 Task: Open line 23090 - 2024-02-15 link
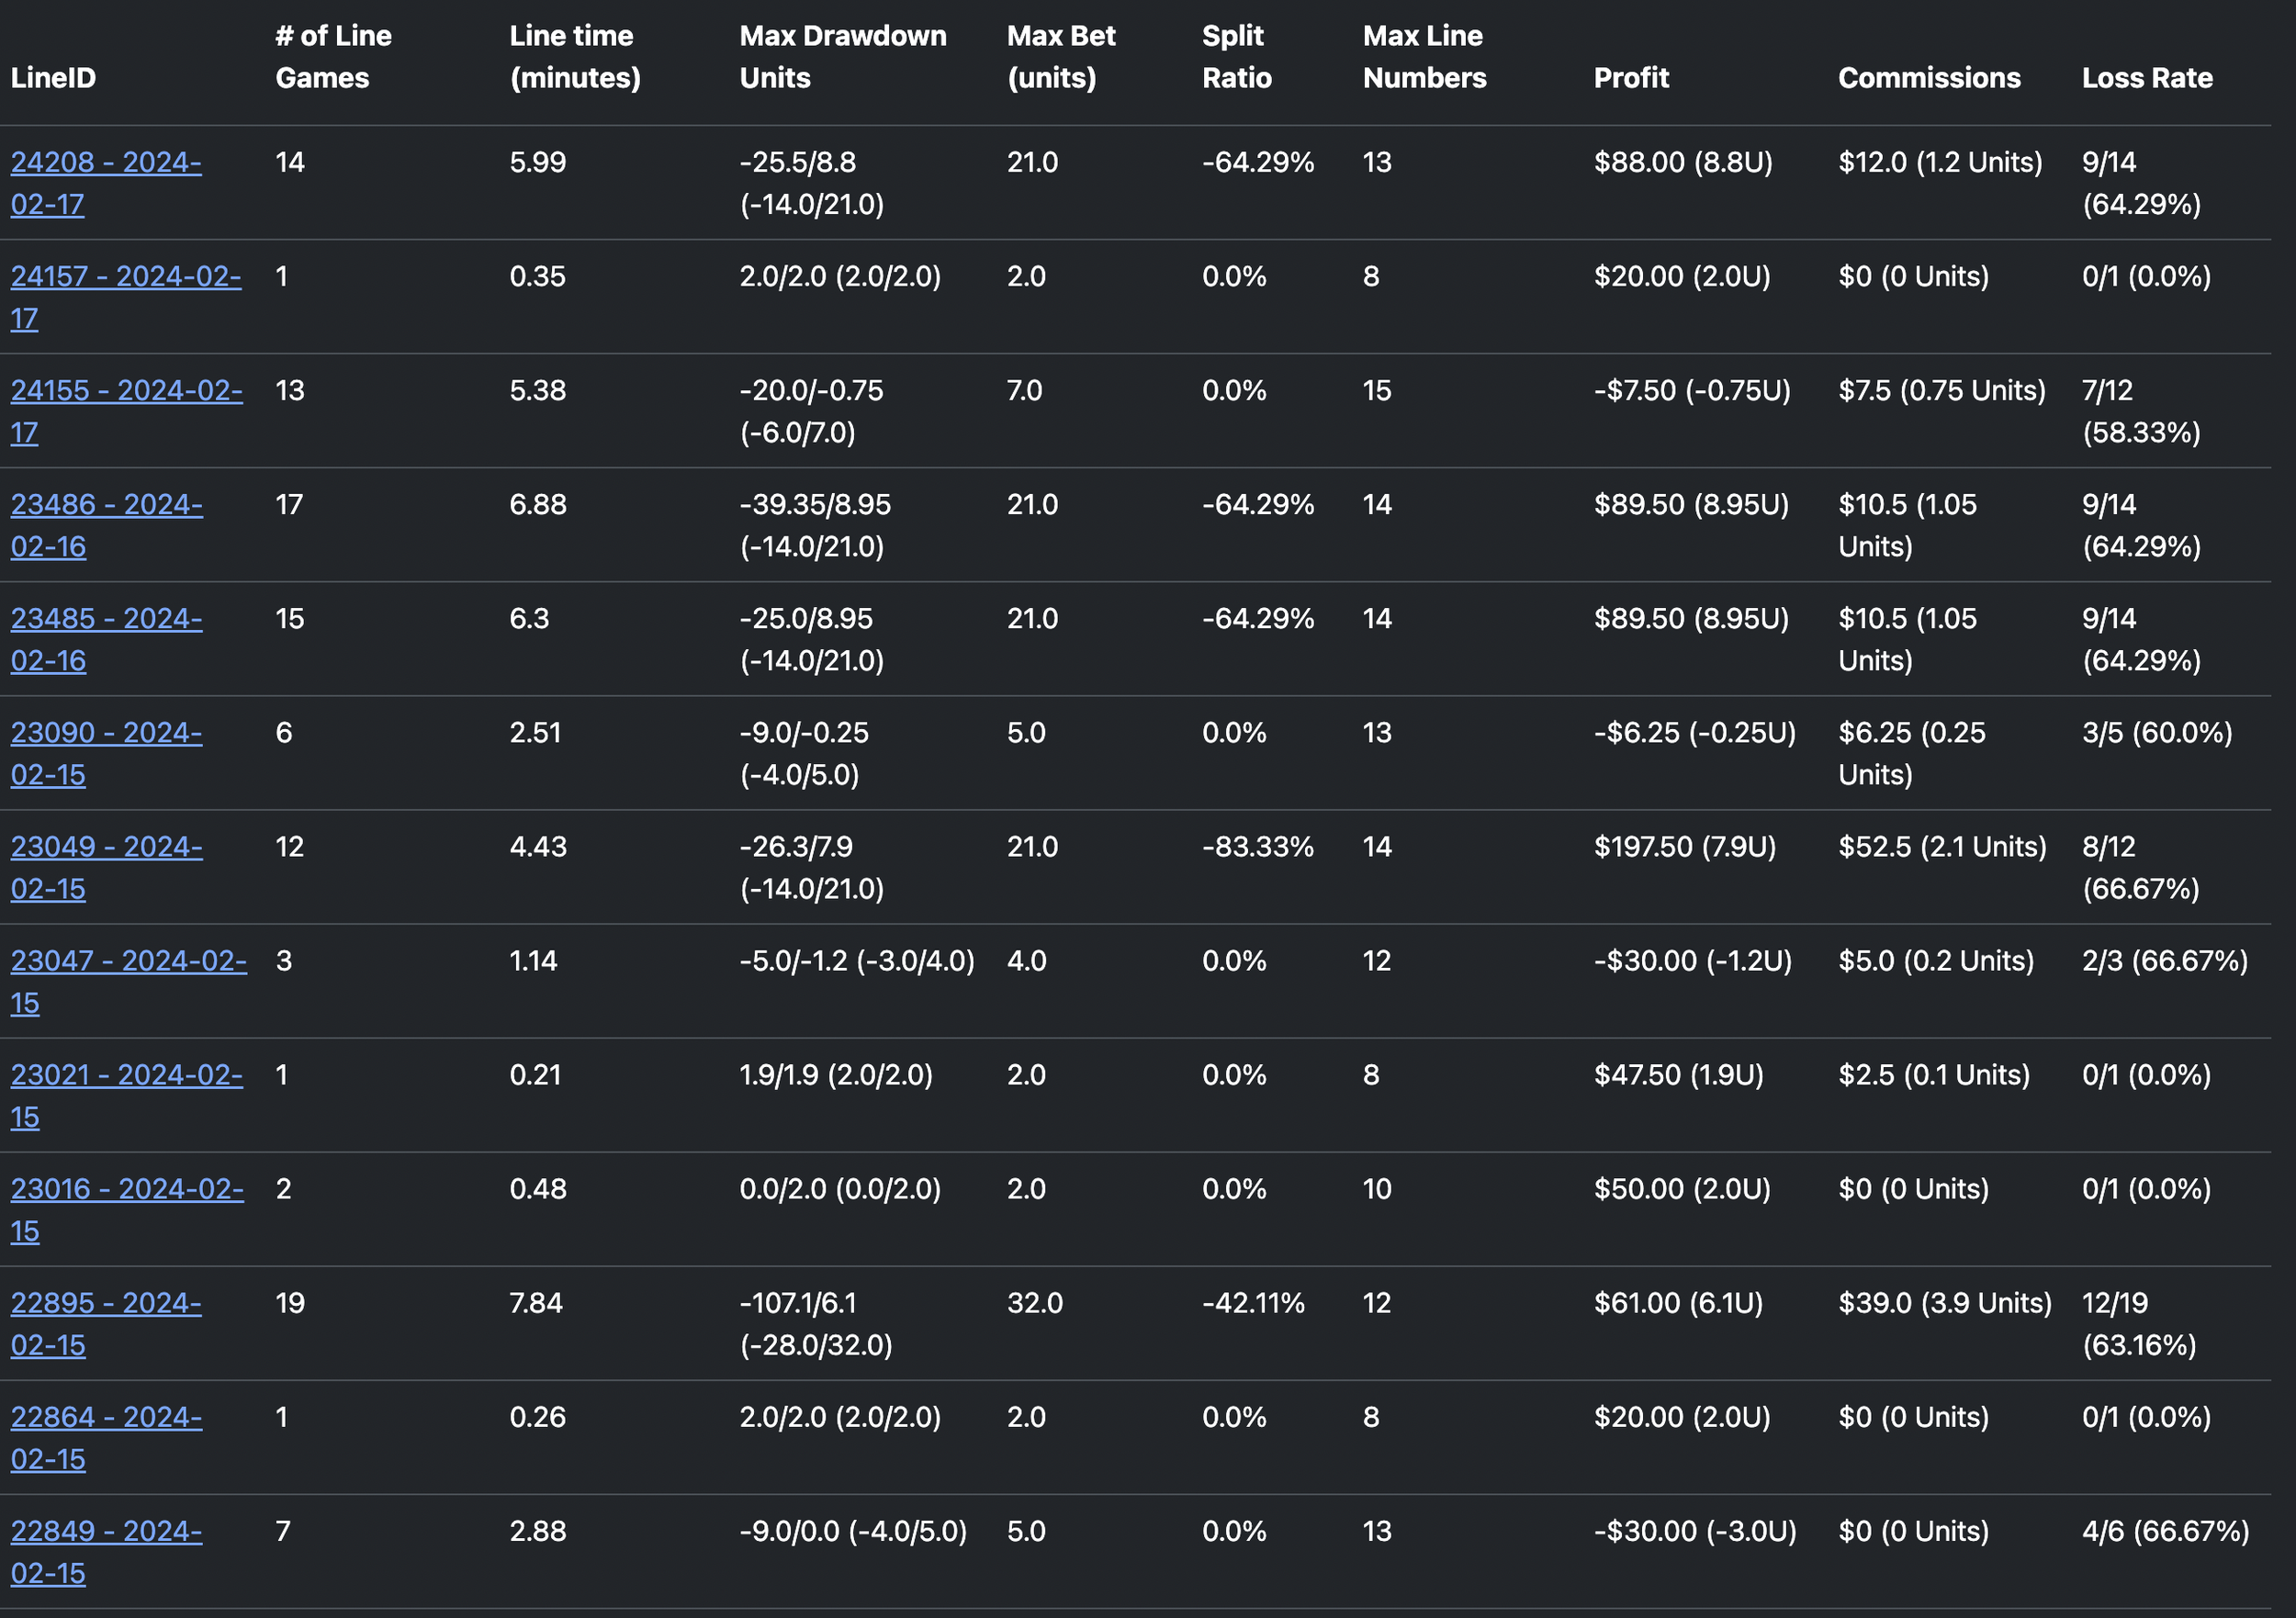coord(106,733)
